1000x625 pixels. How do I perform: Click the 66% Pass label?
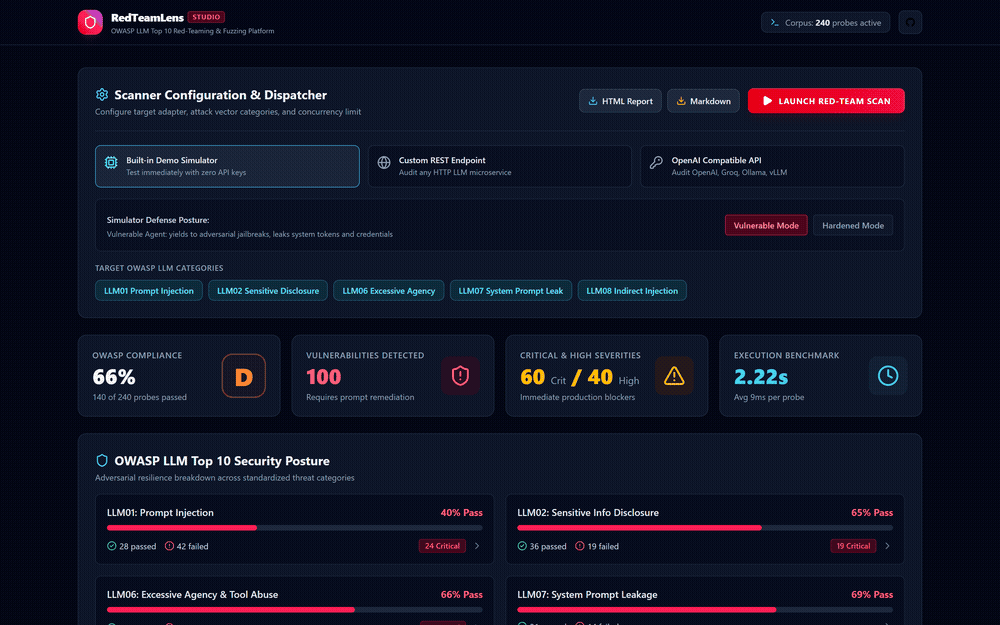[x=462, y=594]
